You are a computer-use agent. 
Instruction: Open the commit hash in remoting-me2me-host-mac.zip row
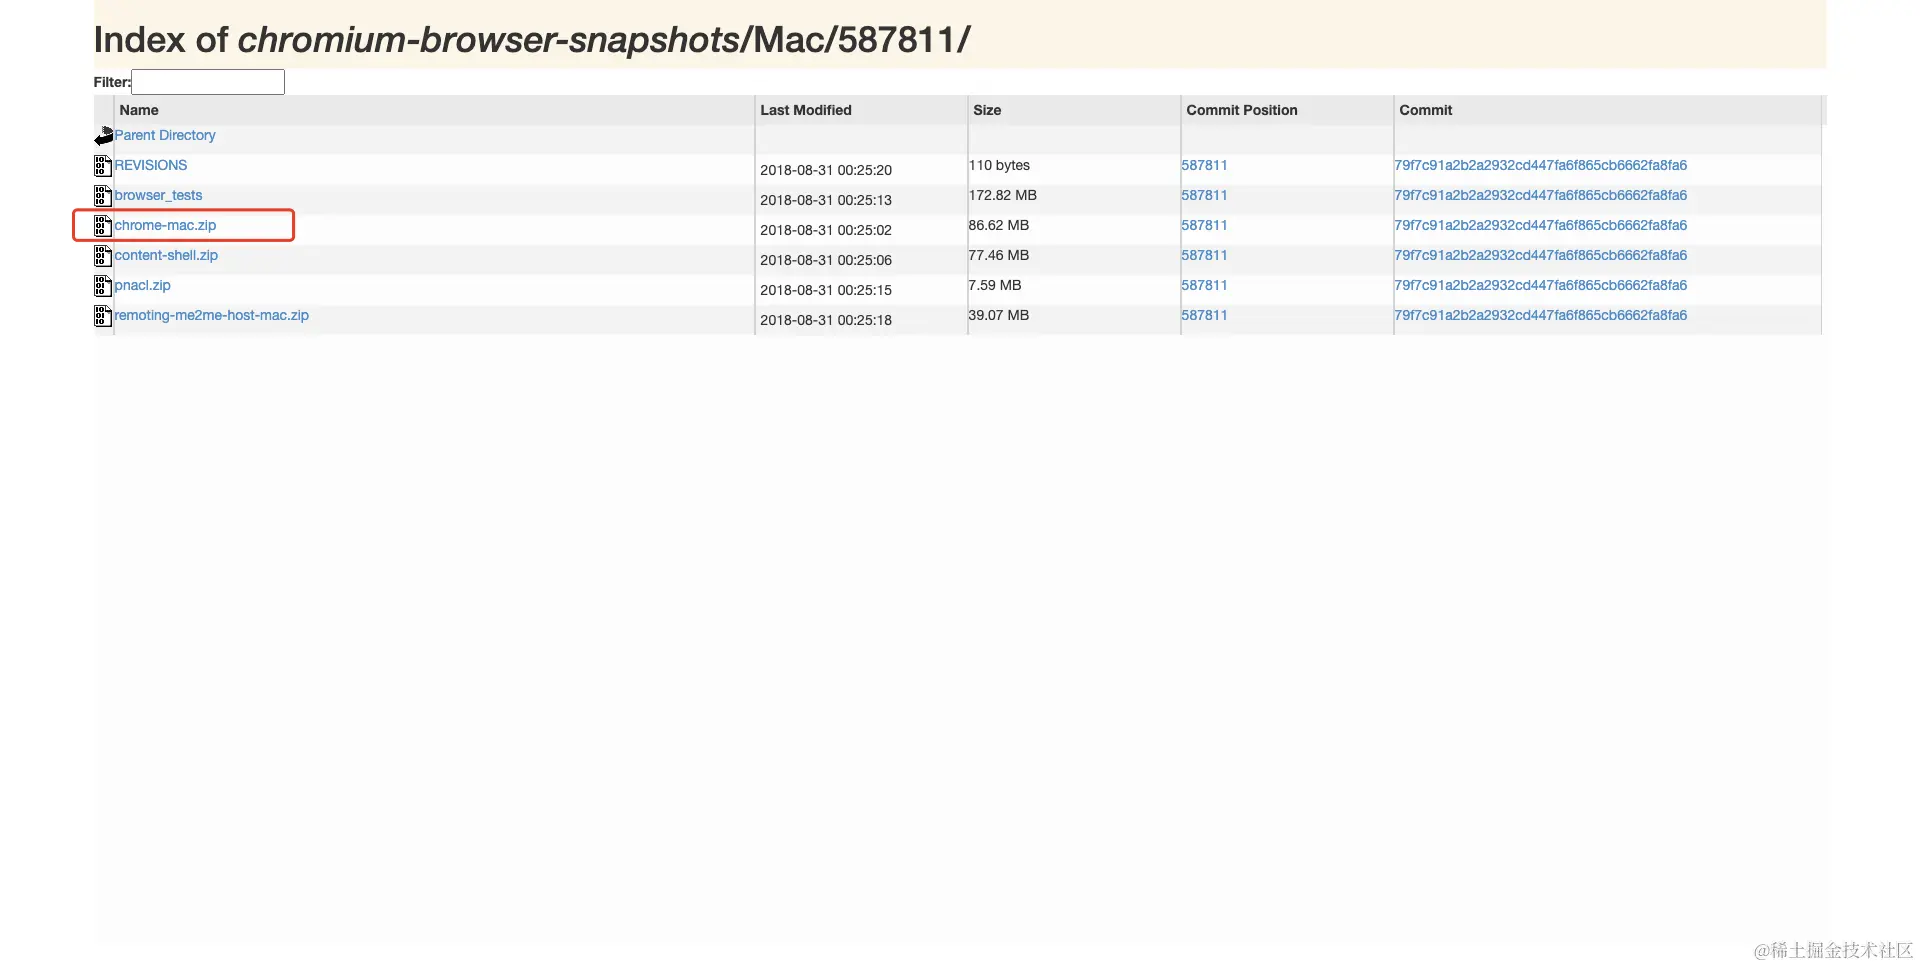pos(1540,315)
